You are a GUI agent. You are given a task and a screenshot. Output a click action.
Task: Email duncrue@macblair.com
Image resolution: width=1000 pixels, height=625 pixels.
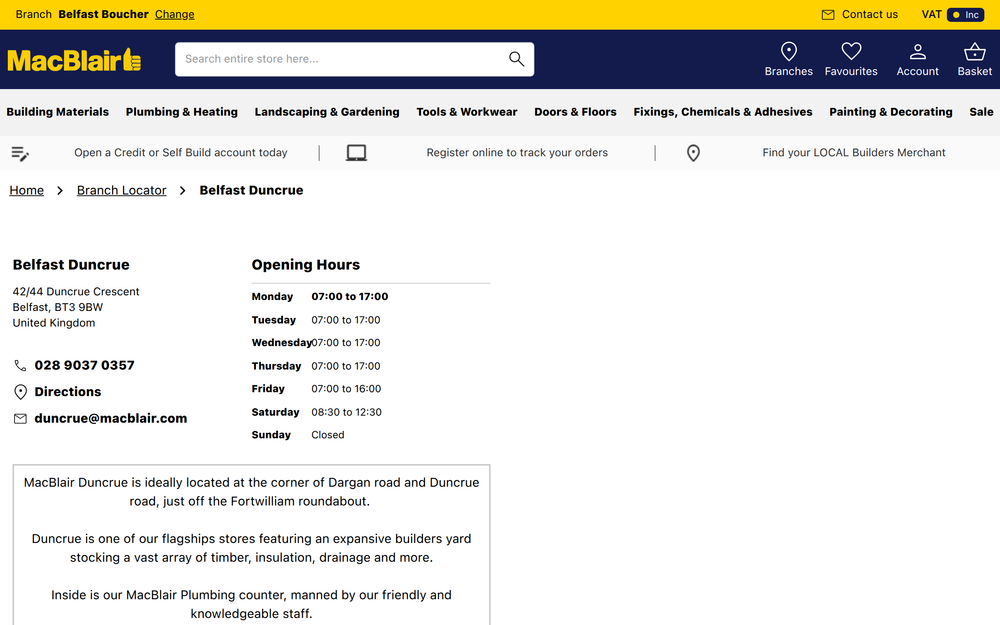click(110, 418)
